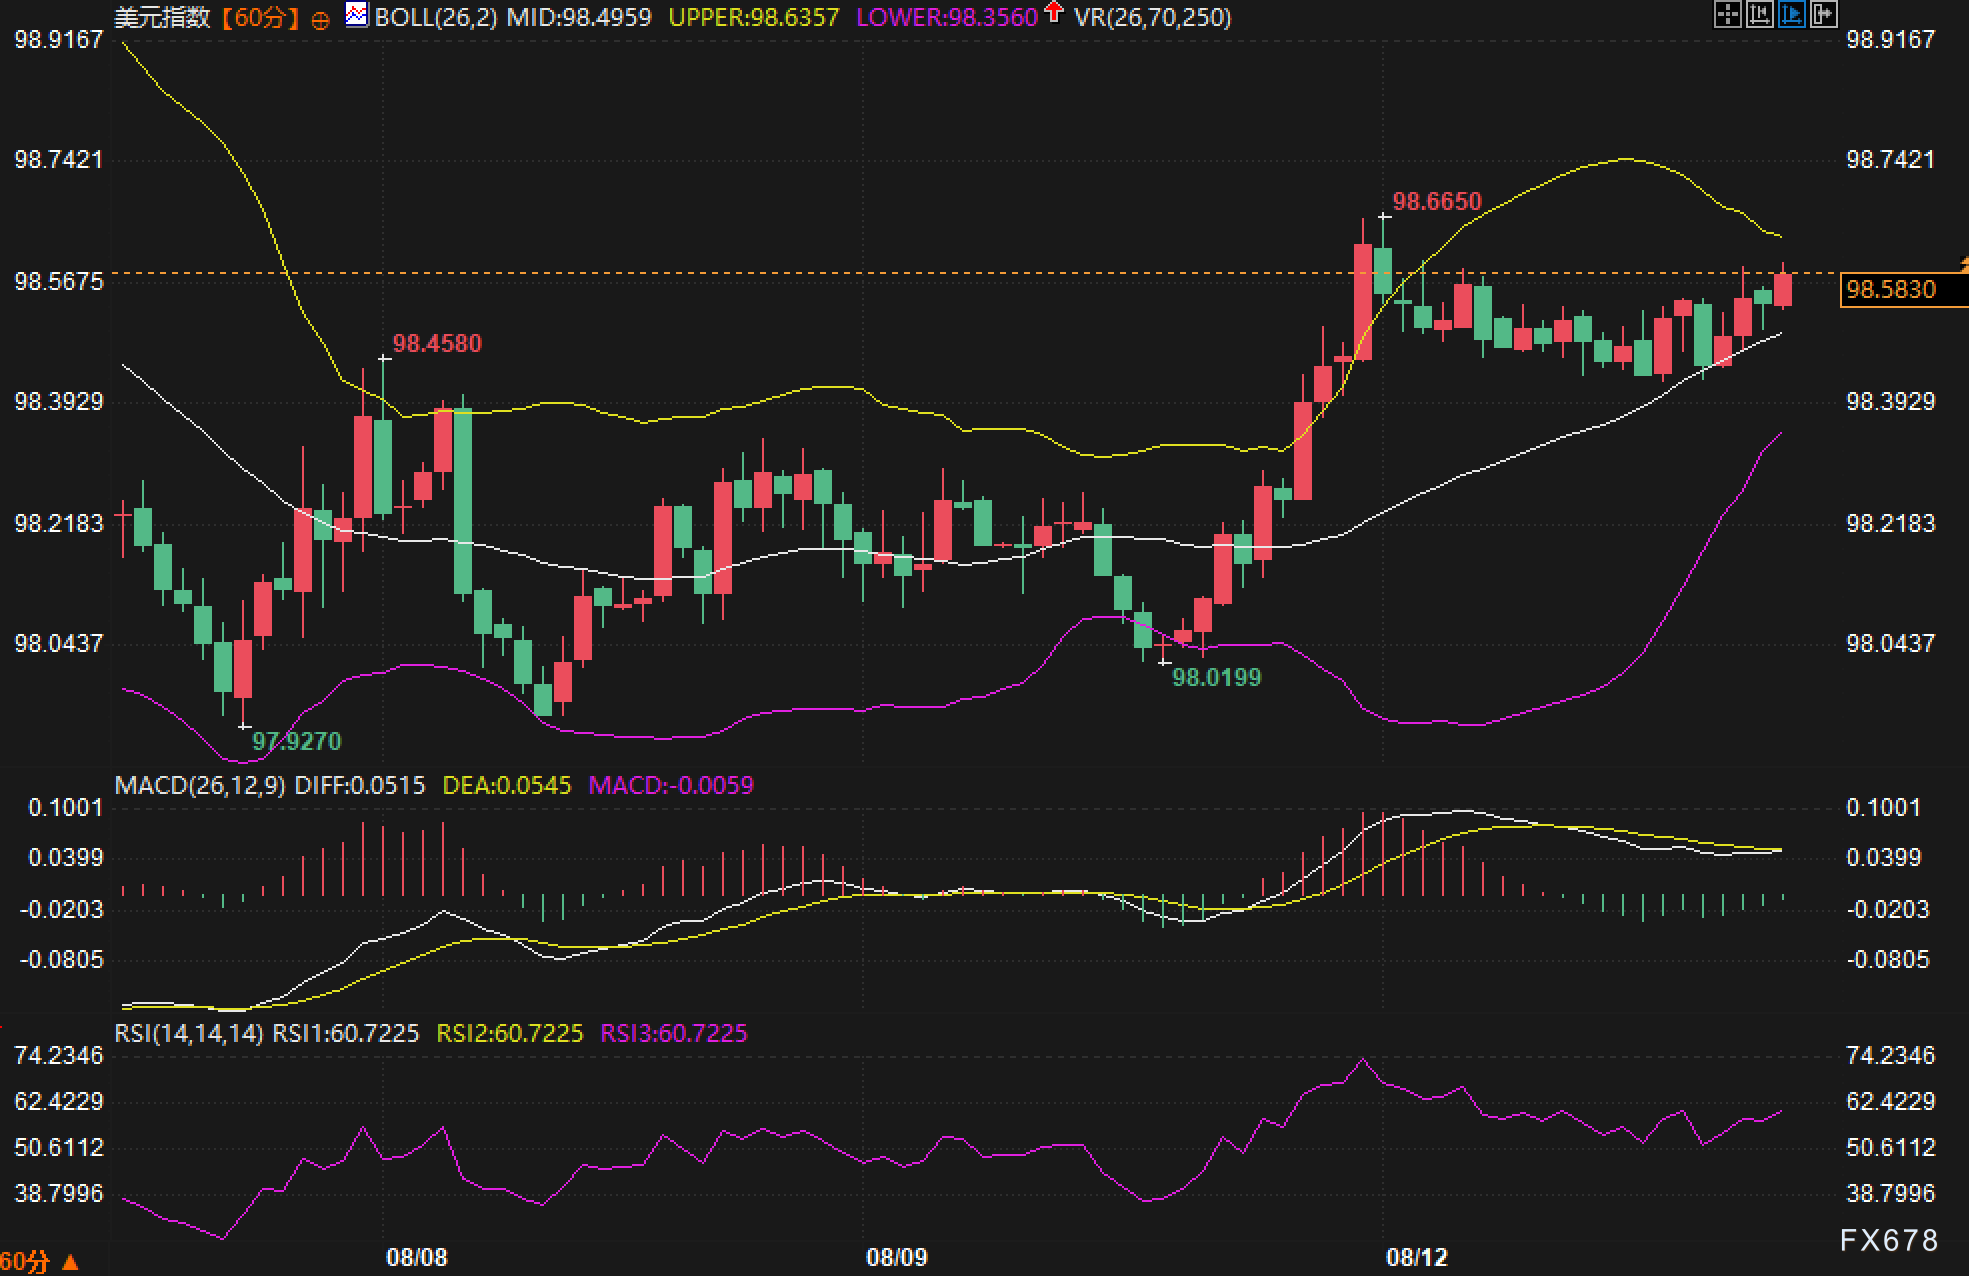Select the VR(26,70,250) indicator label
This screenshot has height=1276, width=1969.
1152,18
